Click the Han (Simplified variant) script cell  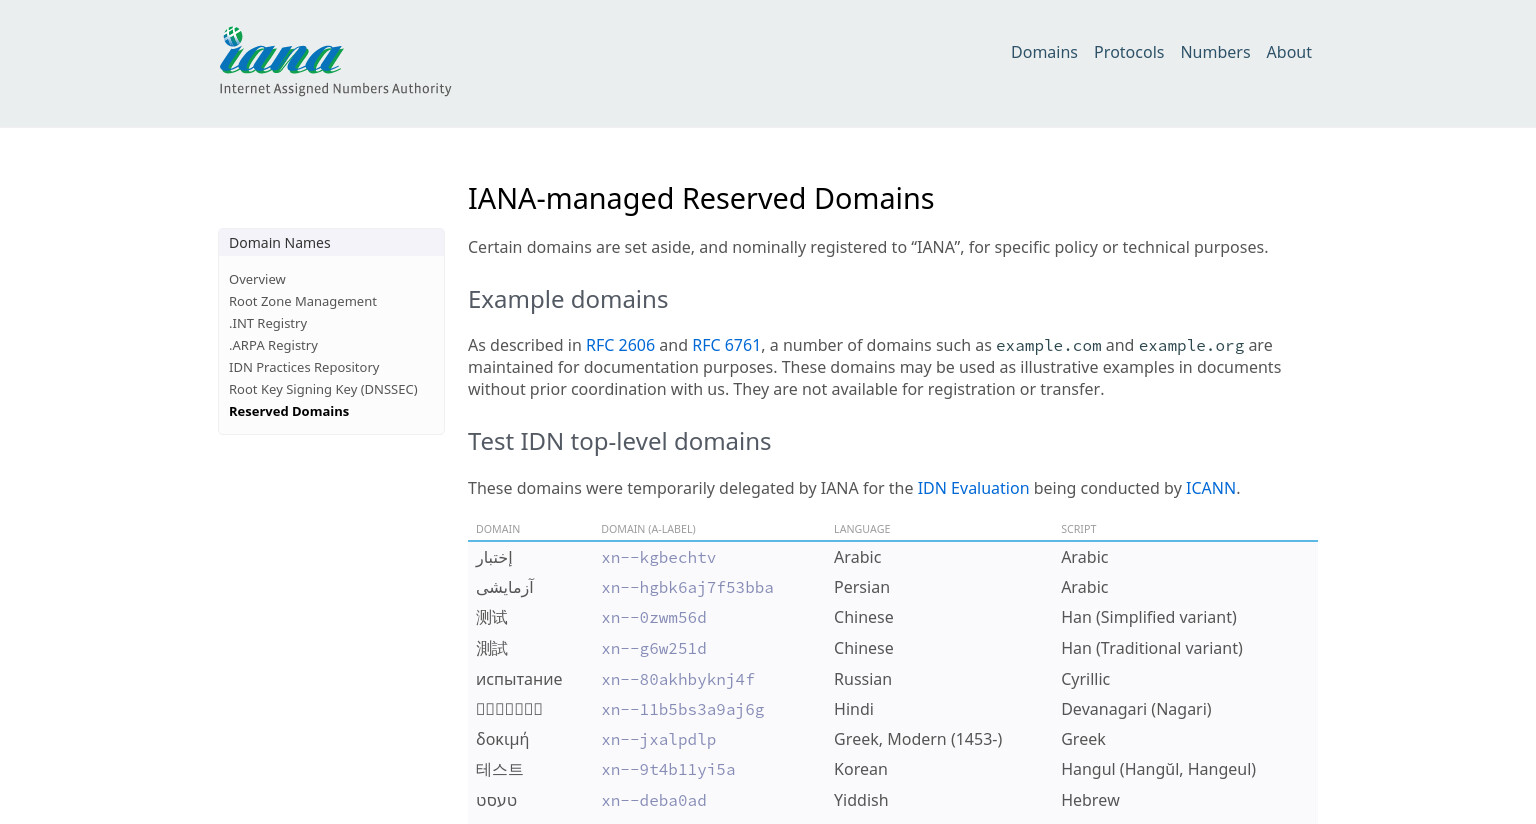(1149, 617)
